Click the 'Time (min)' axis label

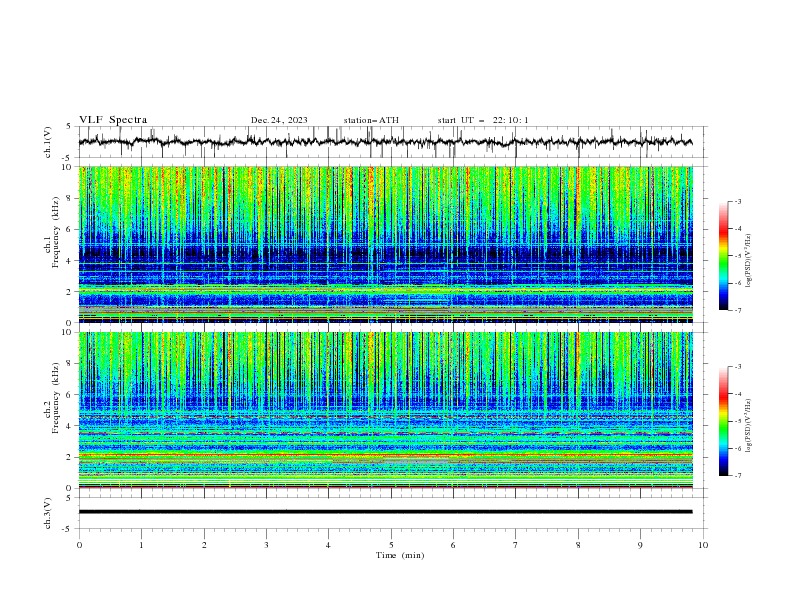[400, 555]
